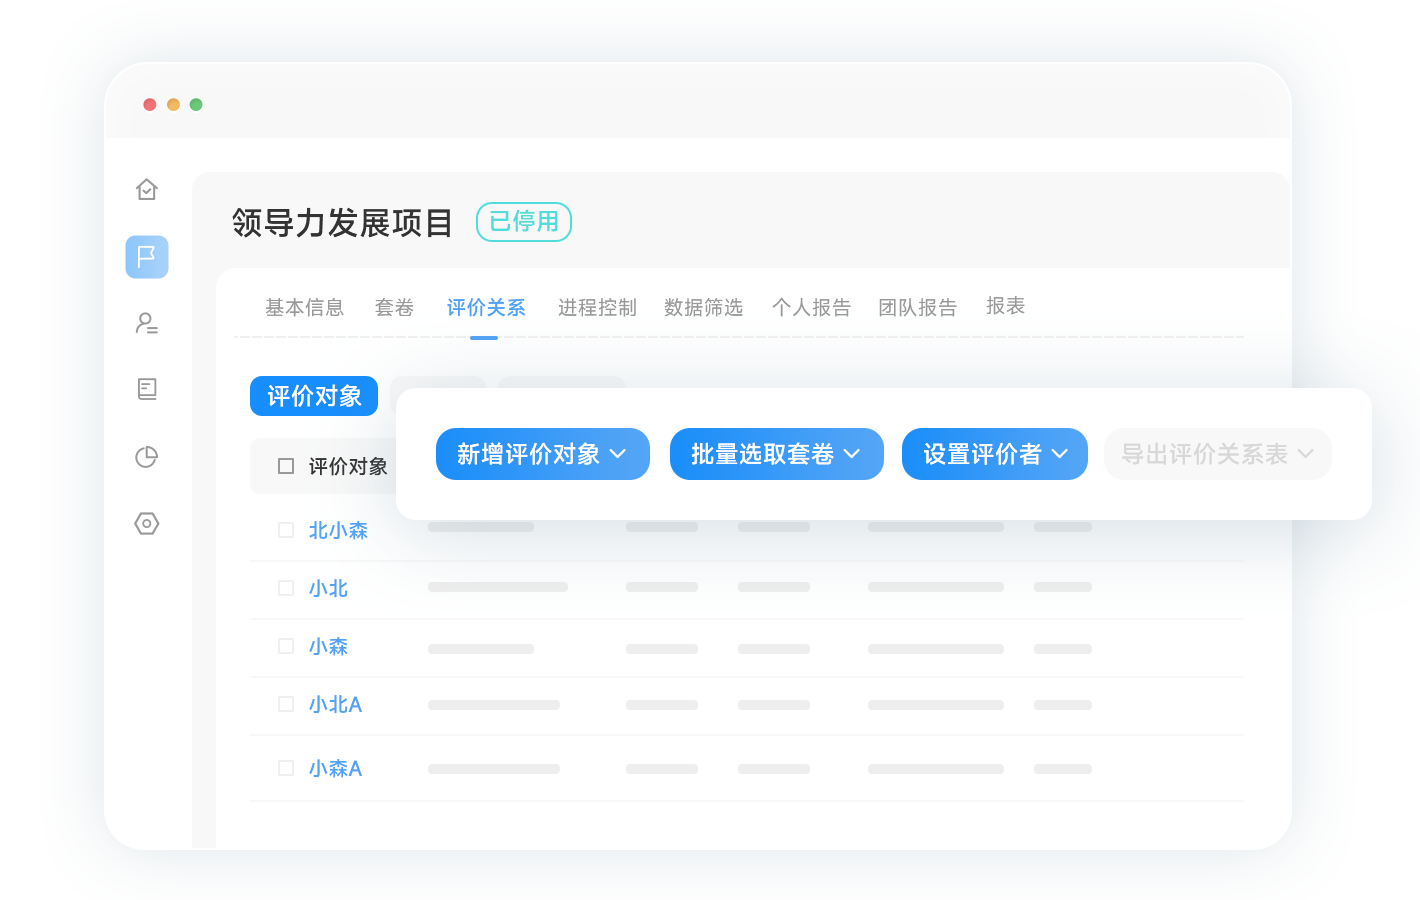Image resolution: width=1420 pixels, height=900 pixels.
Task: Open the 导出评价关系表 dropdown
Action: click(x=1217, y=454)
